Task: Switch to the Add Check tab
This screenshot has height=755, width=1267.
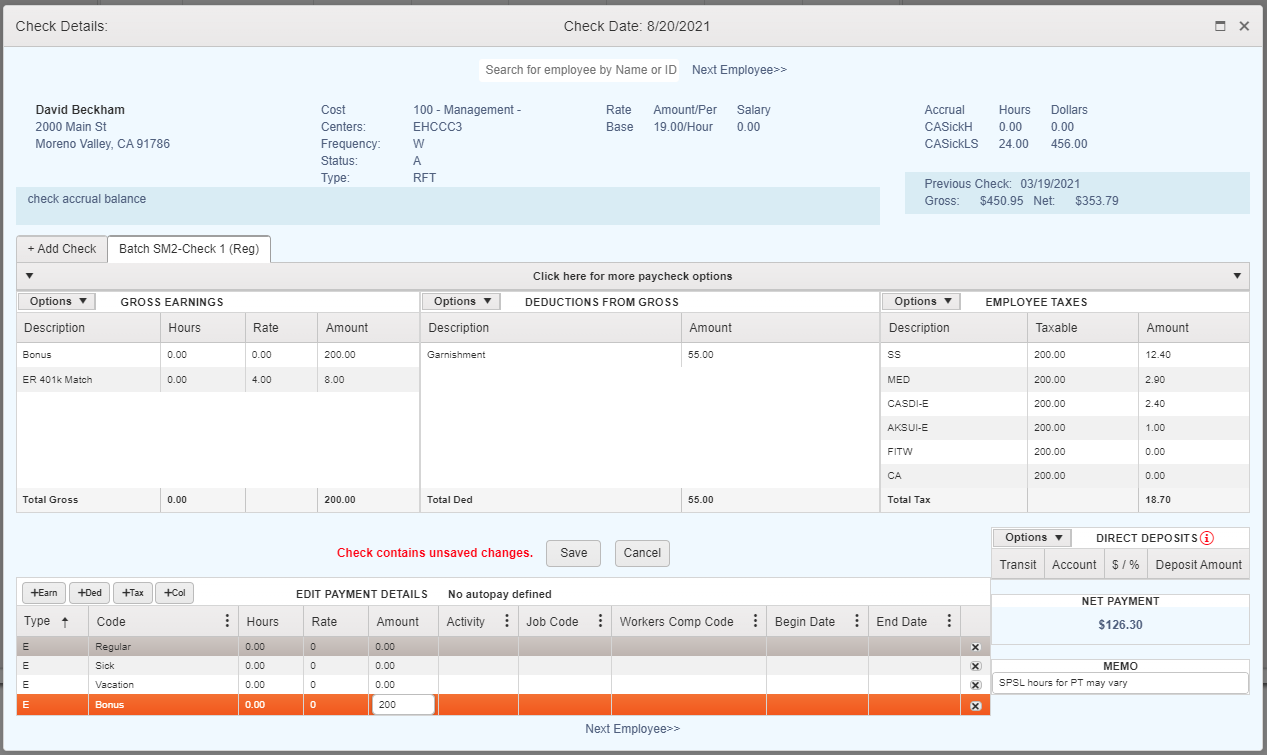Action: tap(61, 249)
